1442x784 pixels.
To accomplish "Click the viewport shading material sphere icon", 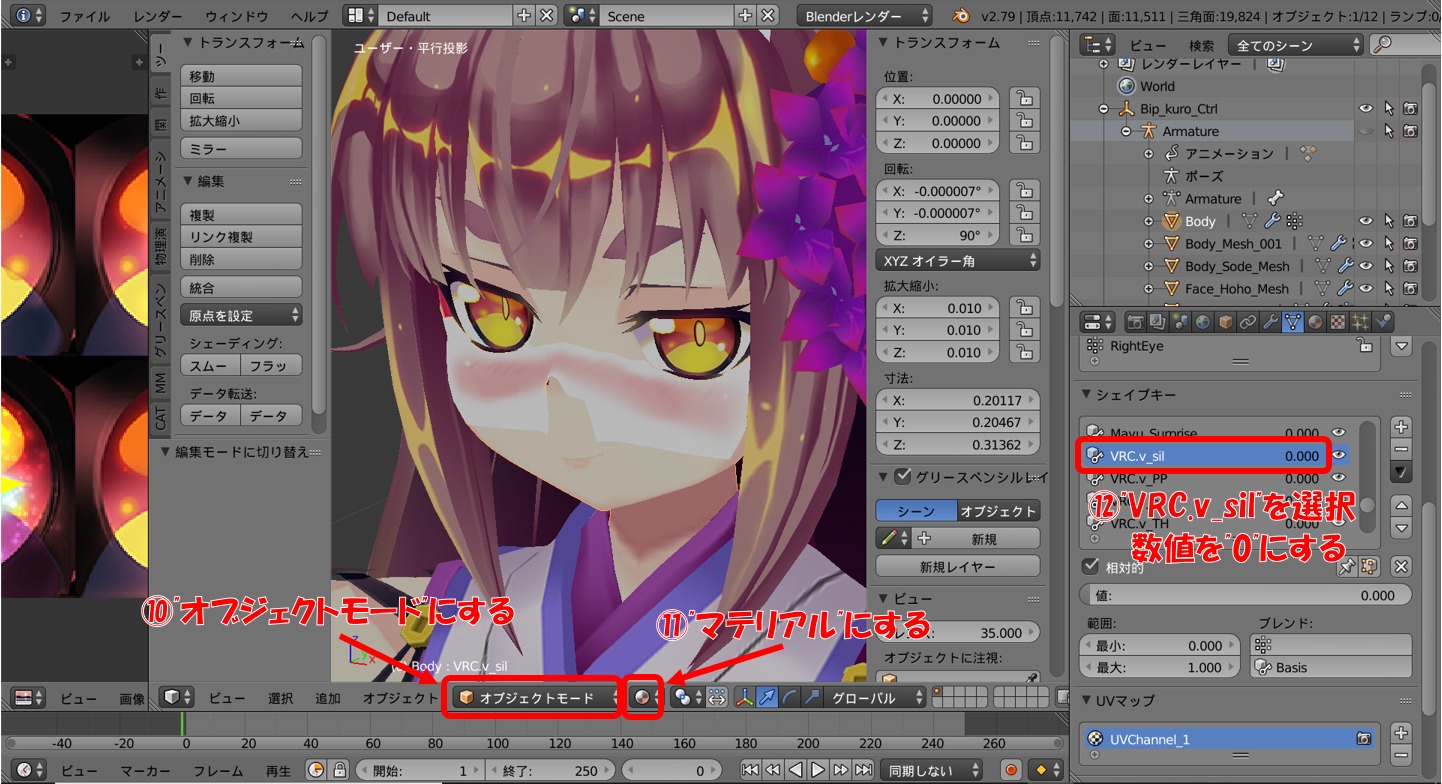I will [x=642, y=698].
